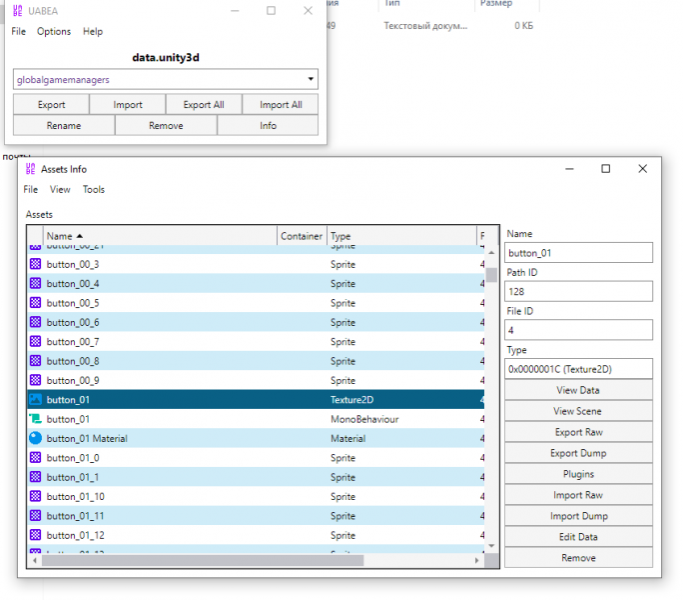Image resolution: width=683 pixels, height=600 pixels.
Task: Click the Export Raw button
Action: 578,432
